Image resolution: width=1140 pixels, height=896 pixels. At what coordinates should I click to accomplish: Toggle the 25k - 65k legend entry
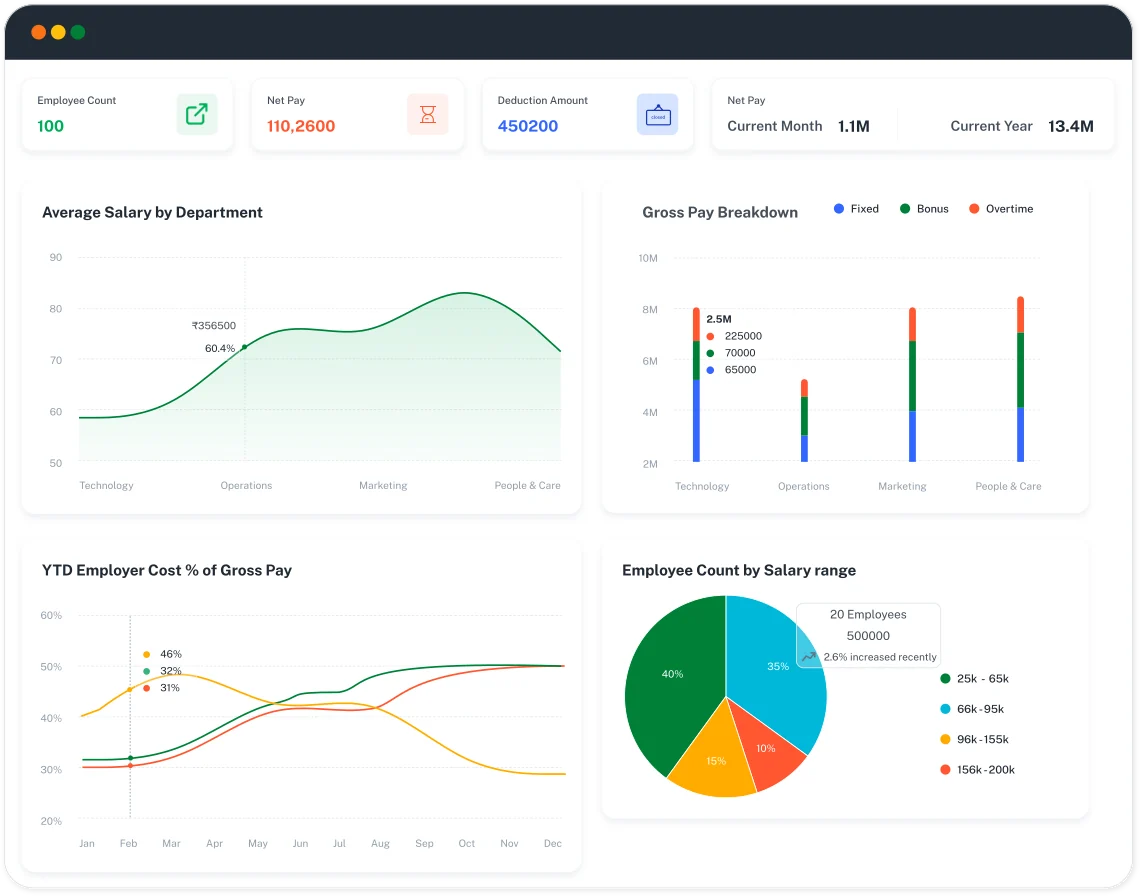pyautogui.click(x=974, y=679)
